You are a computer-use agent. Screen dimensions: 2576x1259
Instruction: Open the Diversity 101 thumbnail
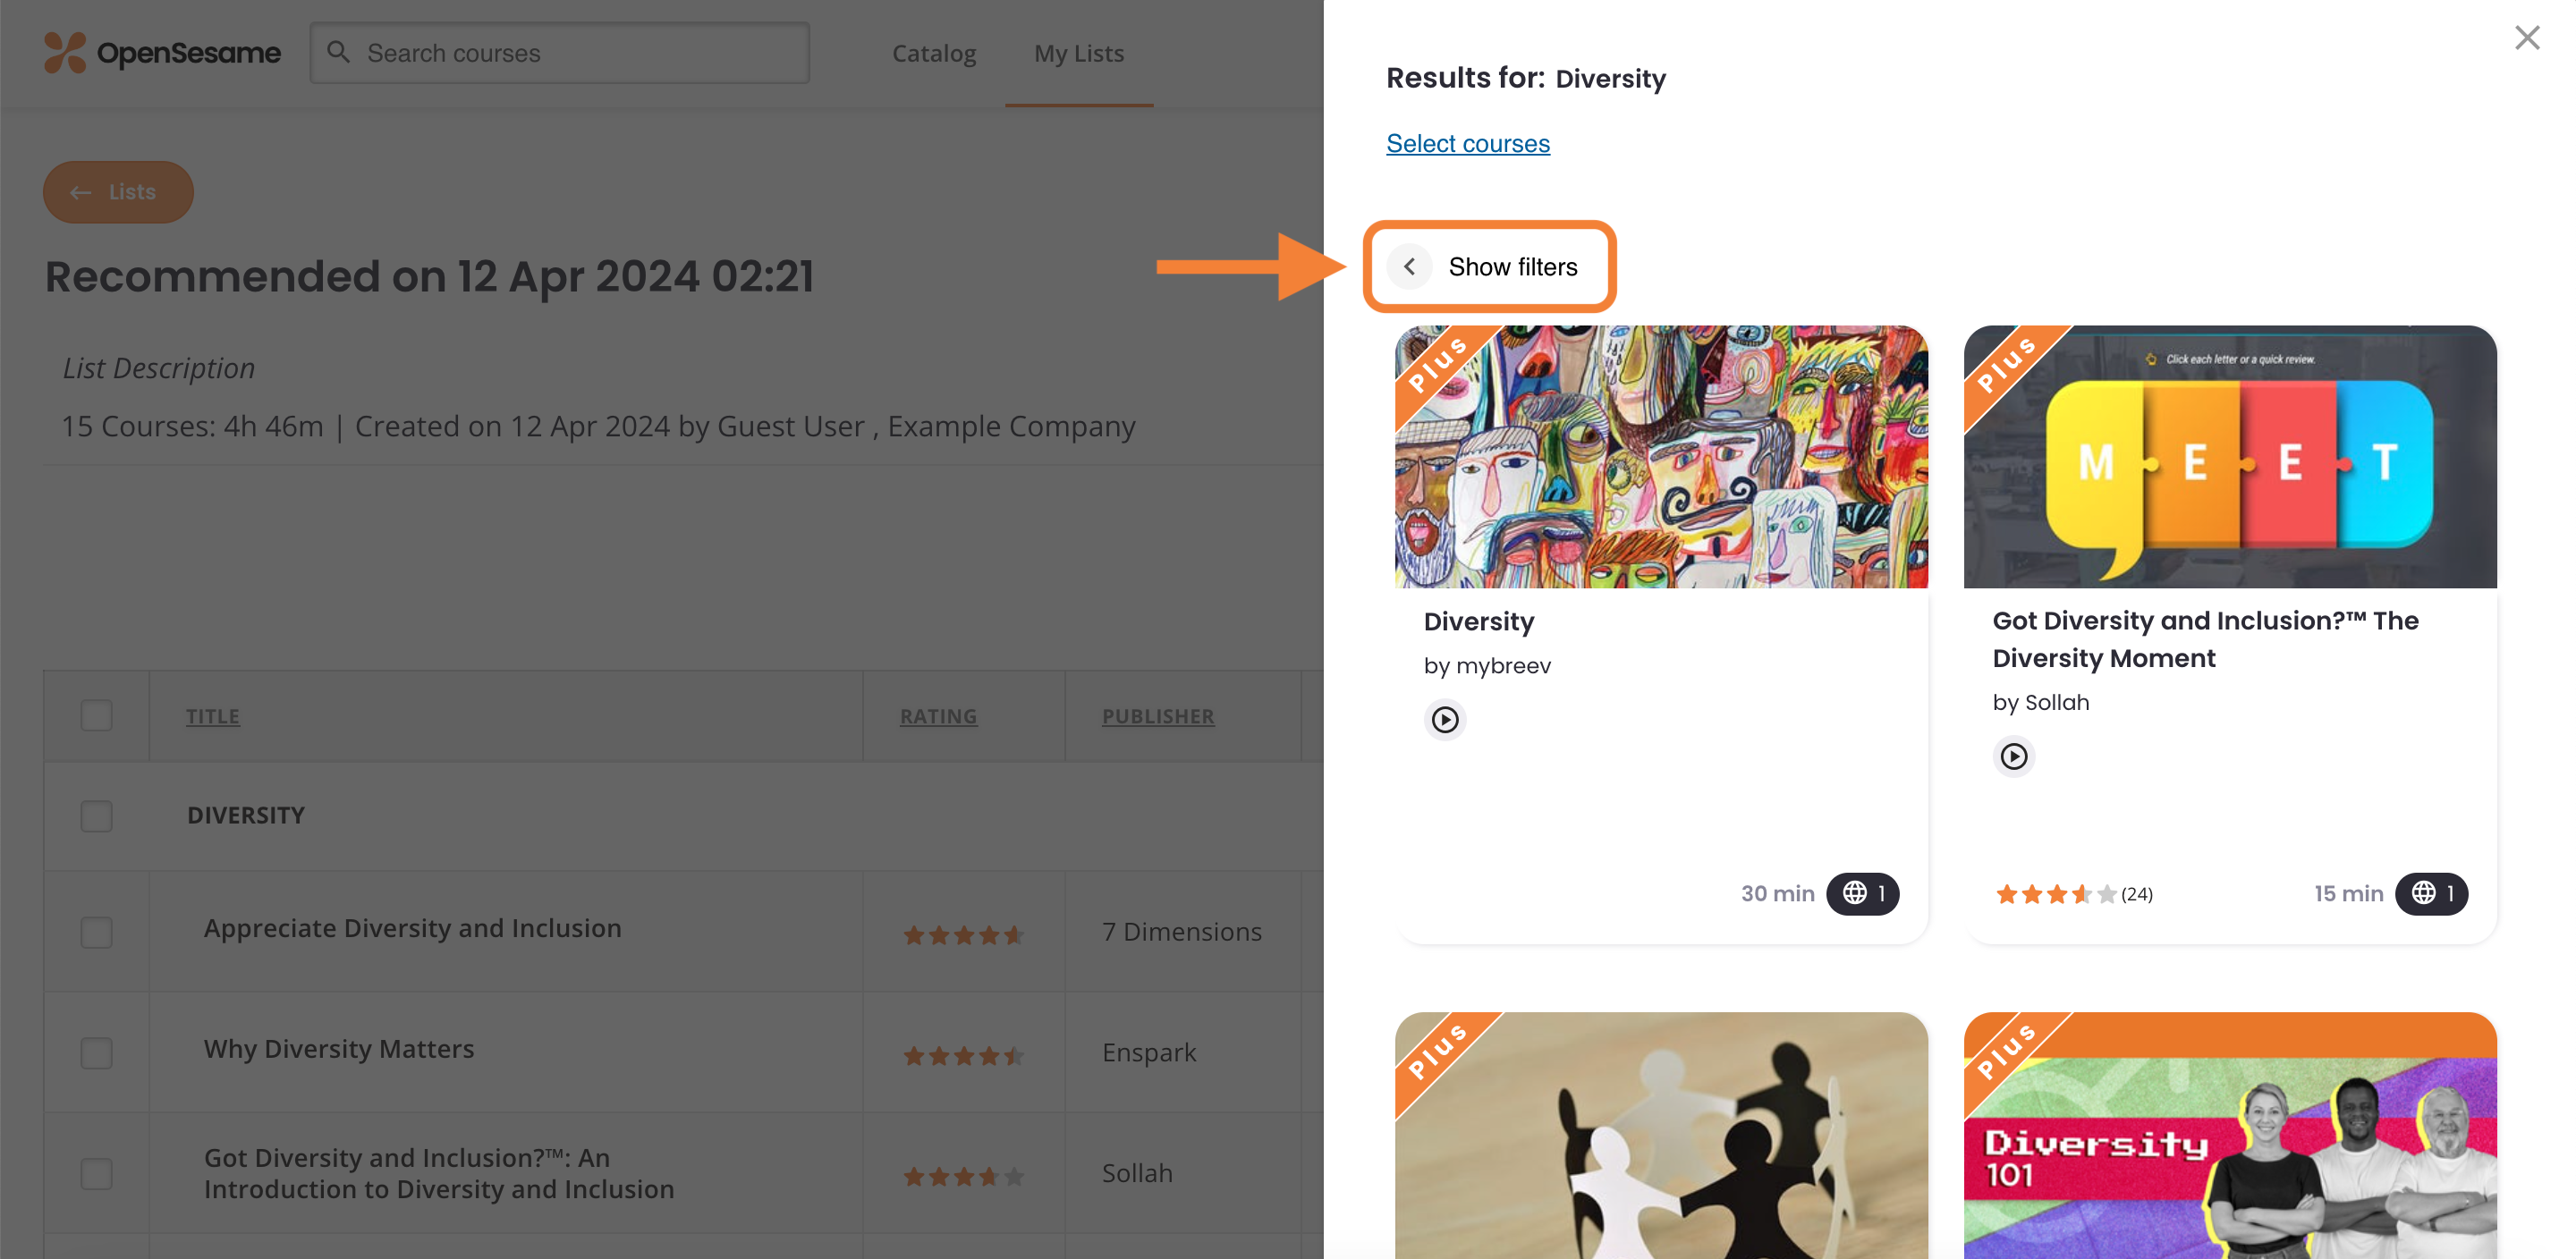click(2230, 1135)
